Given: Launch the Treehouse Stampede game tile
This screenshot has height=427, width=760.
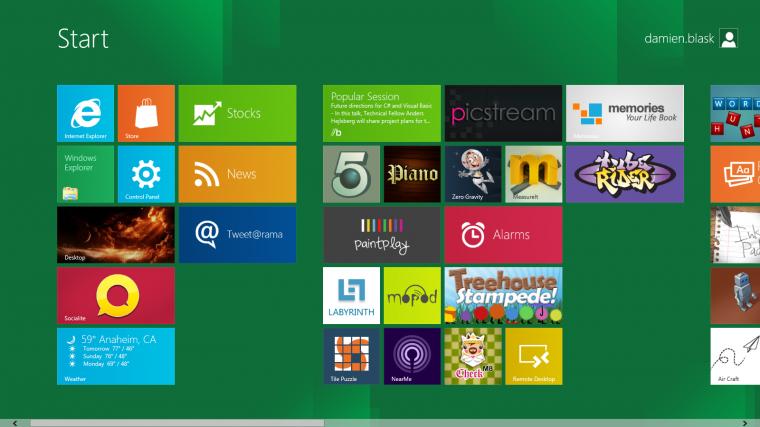Looking at the screenshot, I should (x=503, y=296).
